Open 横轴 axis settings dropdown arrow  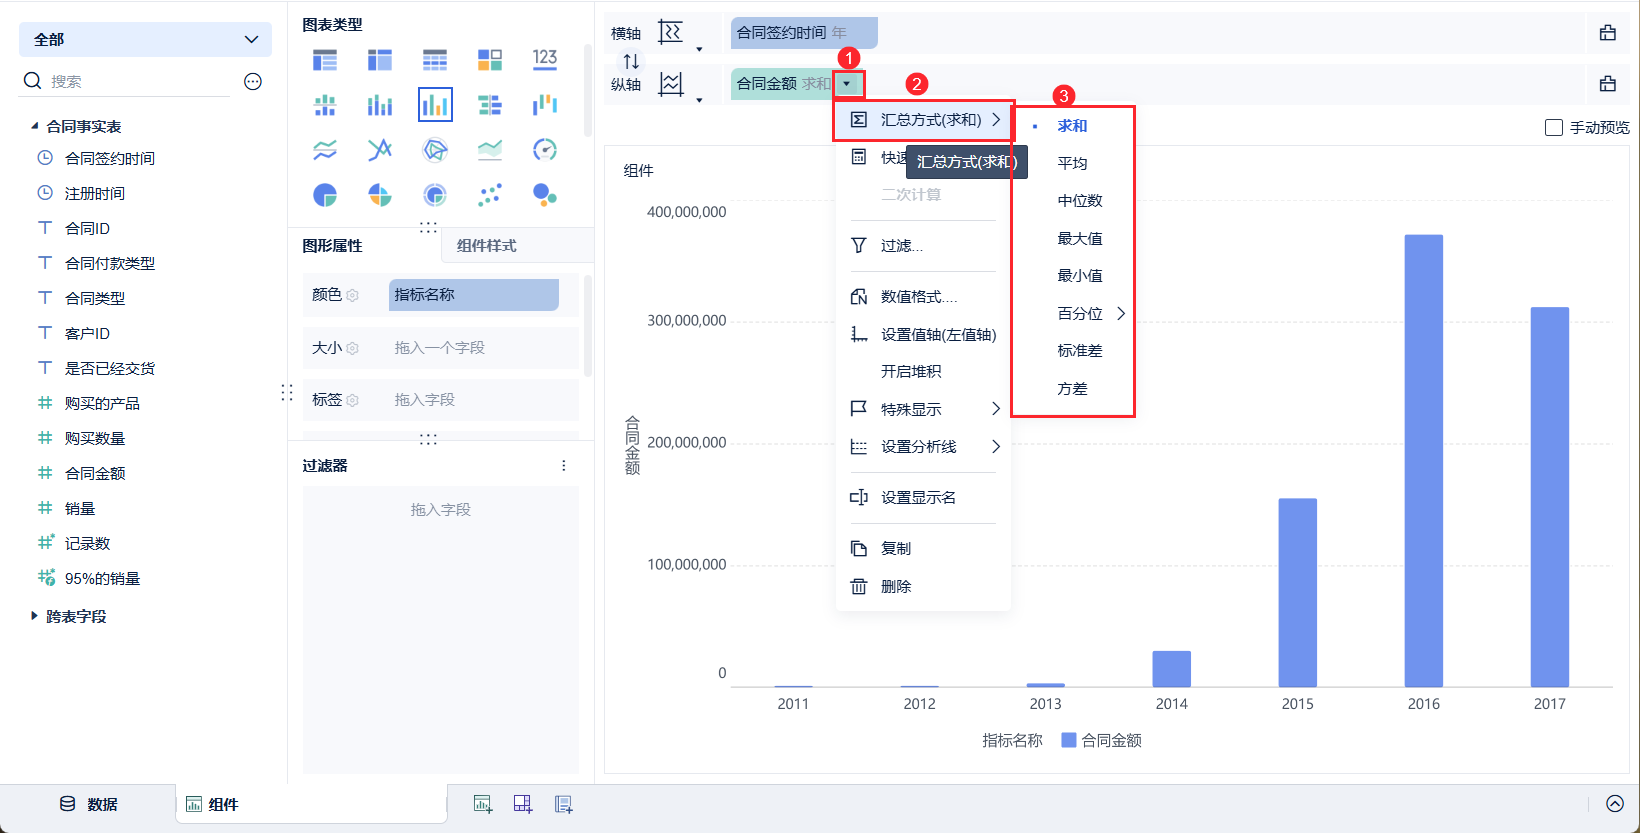click(x=699, y=48)
